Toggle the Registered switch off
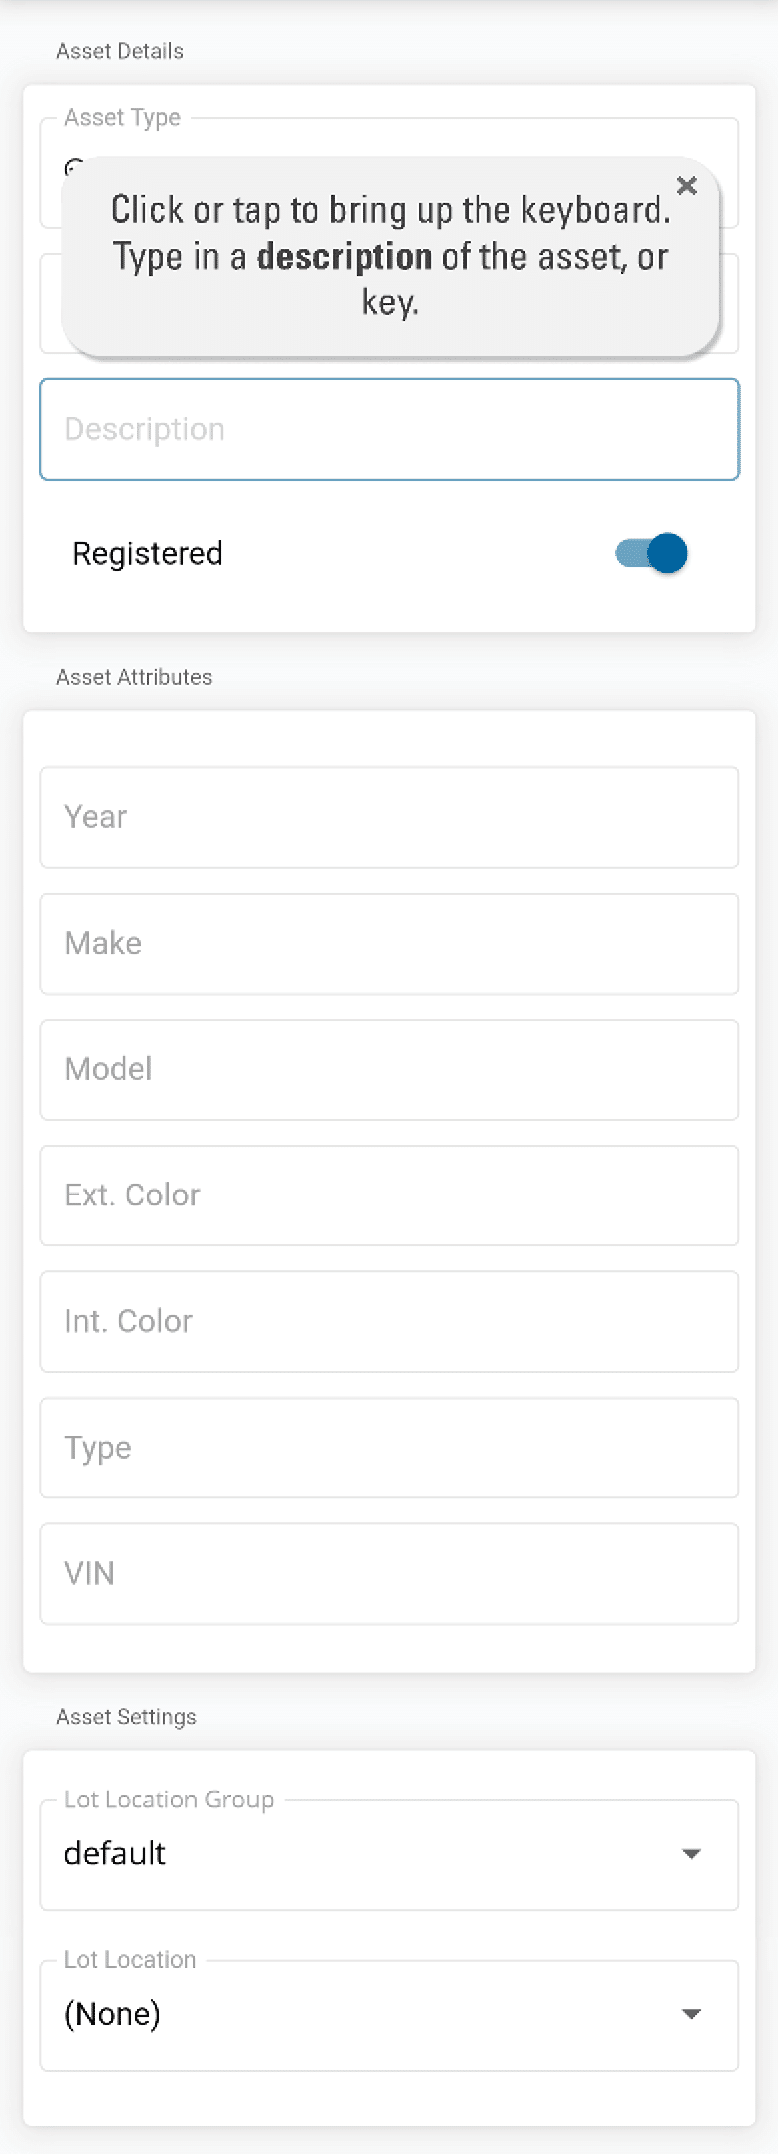778x2154 pixels. [652, 553]
